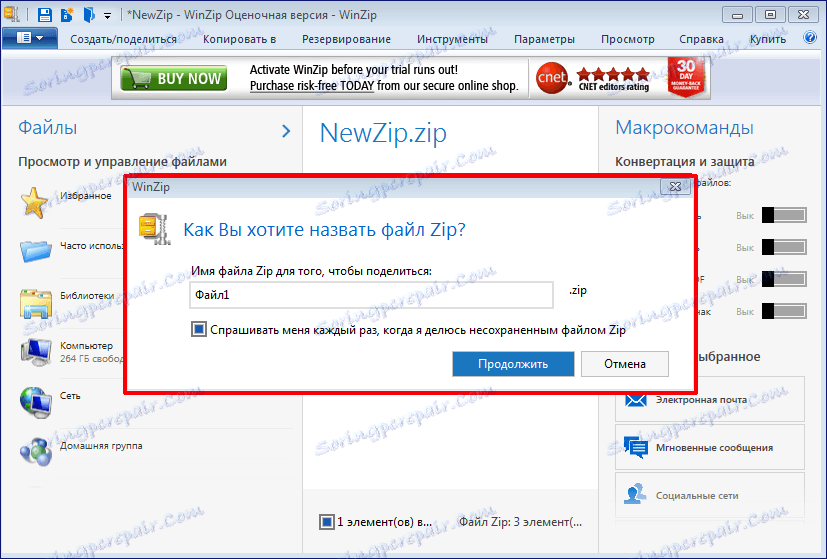Open the Резервирование menu
The width and height of the screenshot is (827, 559).
click(x=347, y=39)
